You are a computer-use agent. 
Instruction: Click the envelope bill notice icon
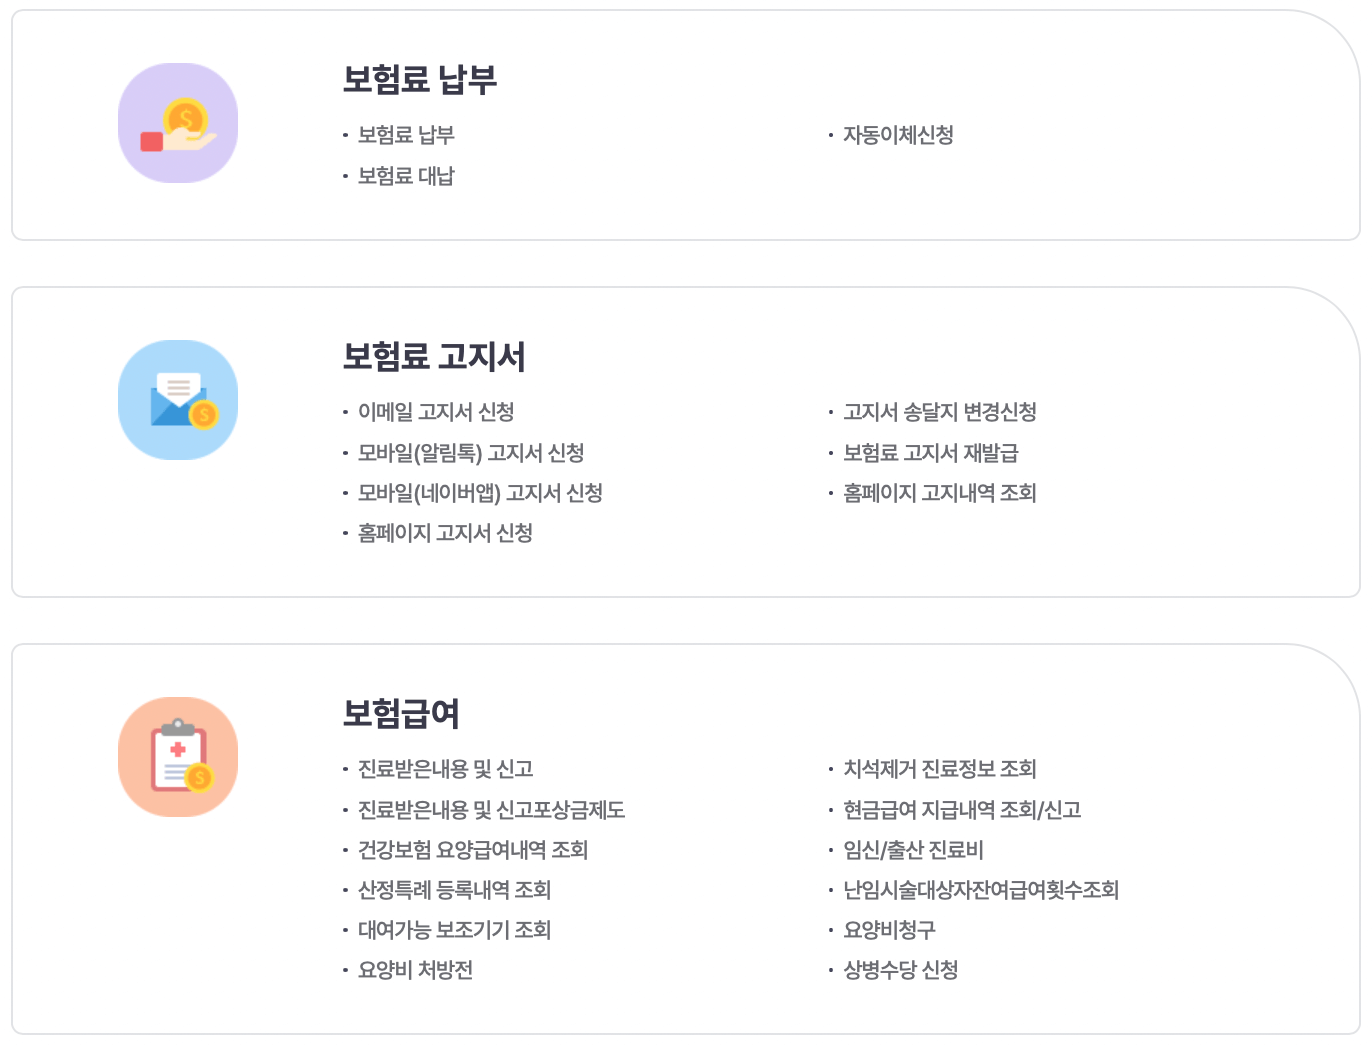[178, 398]
